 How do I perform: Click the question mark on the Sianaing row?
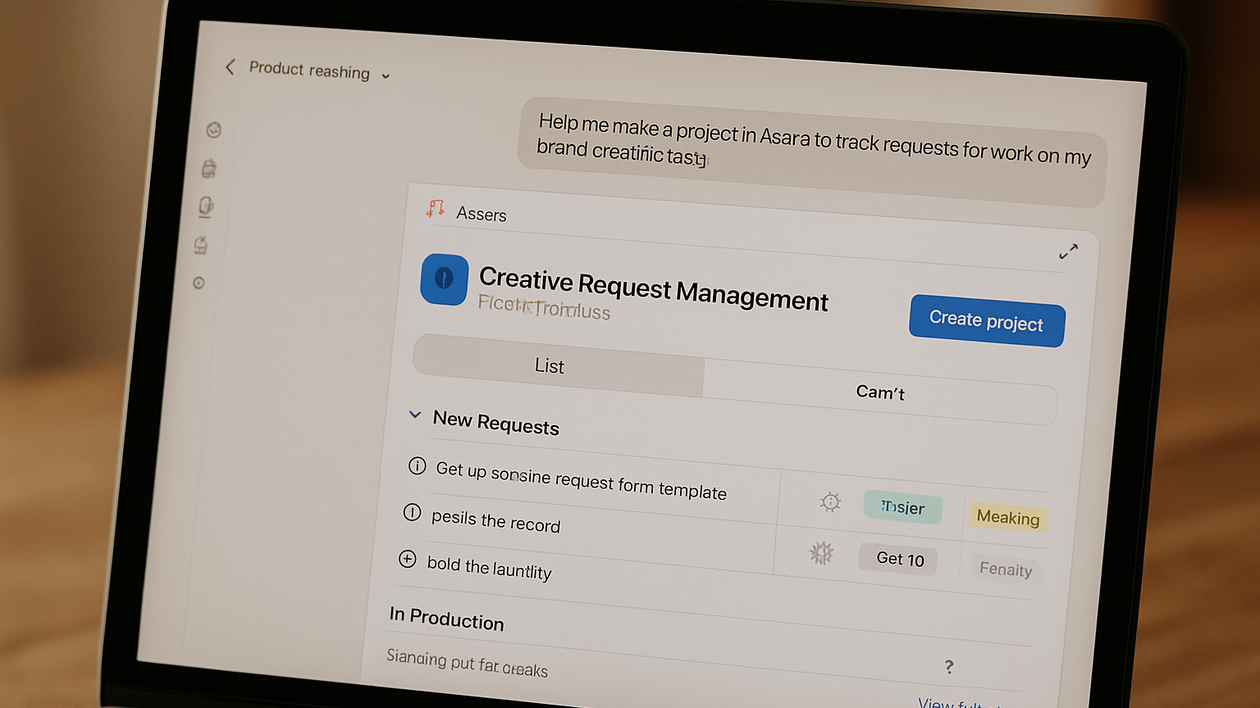point(948,666)
